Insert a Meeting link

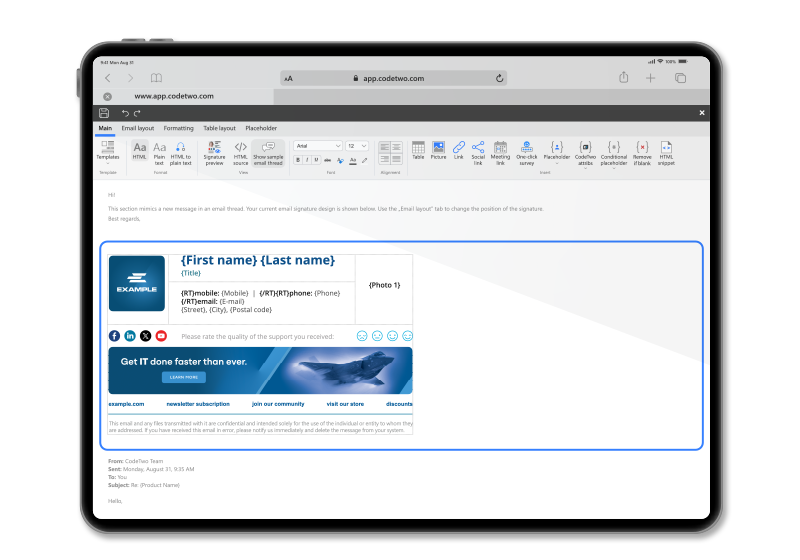tap(500, 153)
